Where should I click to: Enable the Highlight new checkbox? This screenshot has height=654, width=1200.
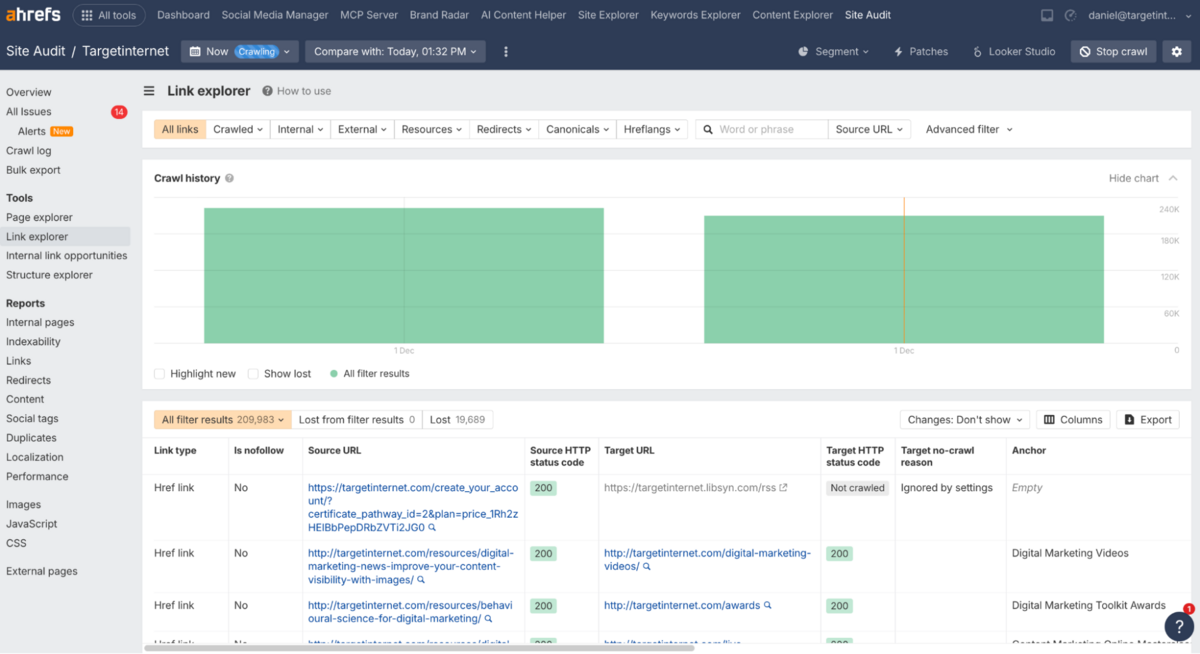[159, 374]
